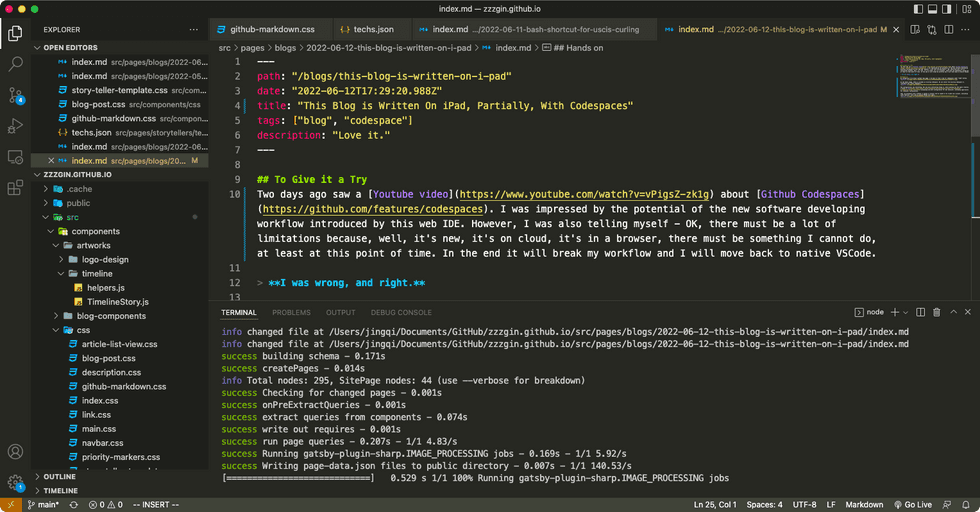Screen dimensions: 980x512
Task: Toggle bottom panel visibility
Action: click(932, 9)
